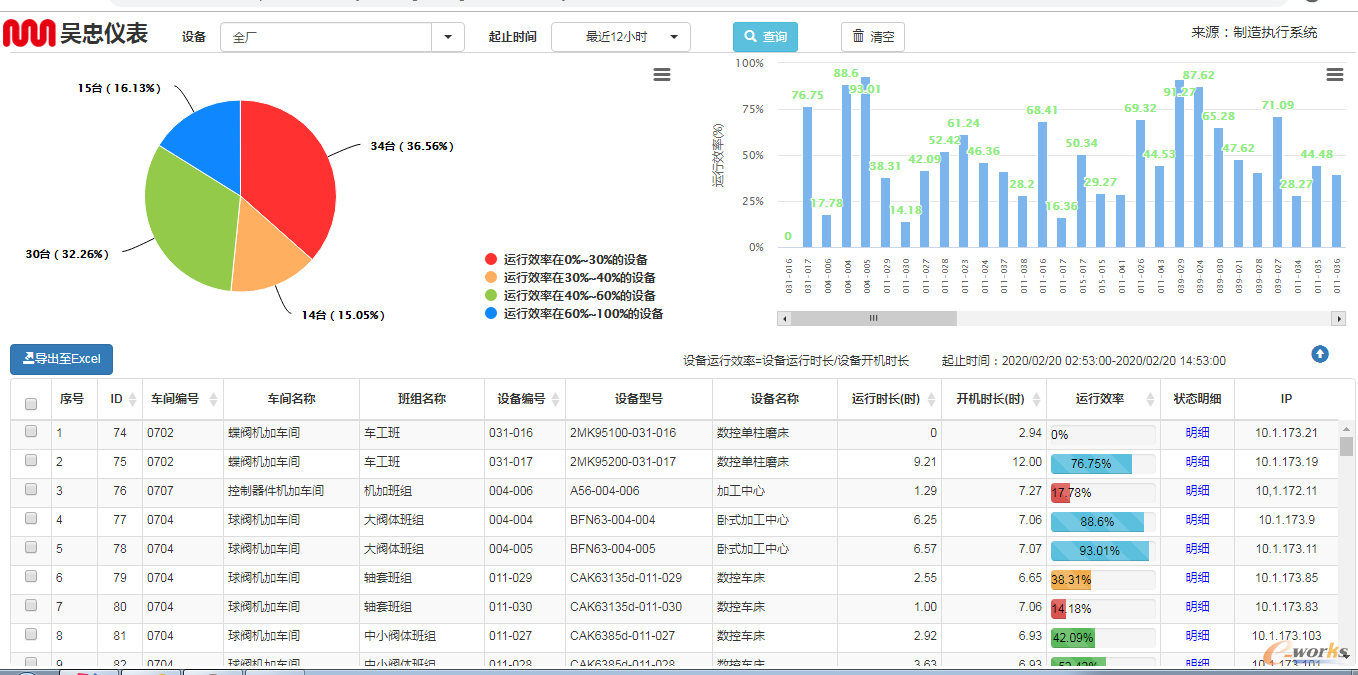Image resolution: width=1358 pixels, height=675 pixels.
Task: Click the 设备 全厂 input field
Action: click(326, 37)
